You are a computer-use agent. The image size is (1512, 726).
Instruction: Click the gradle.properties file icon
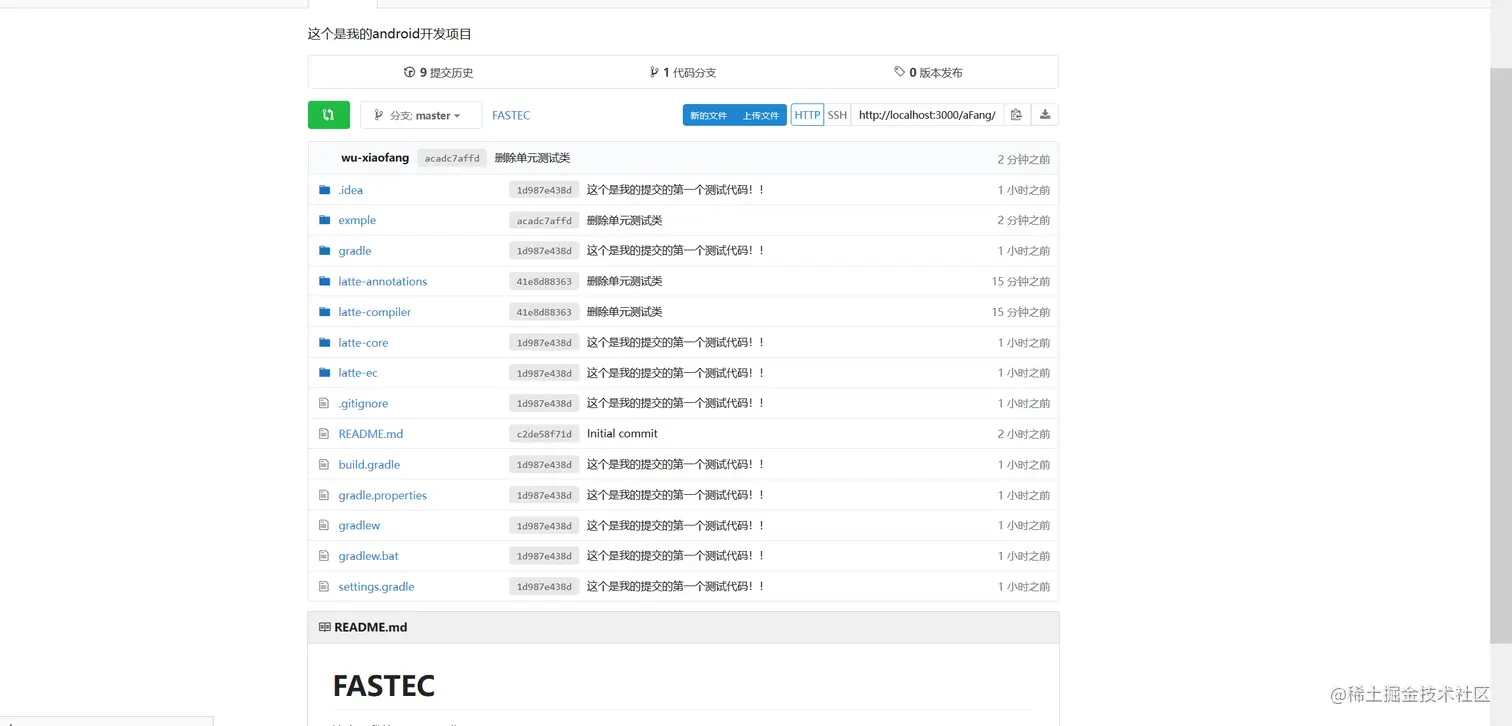pyautogui.click(x=324, y=495)
